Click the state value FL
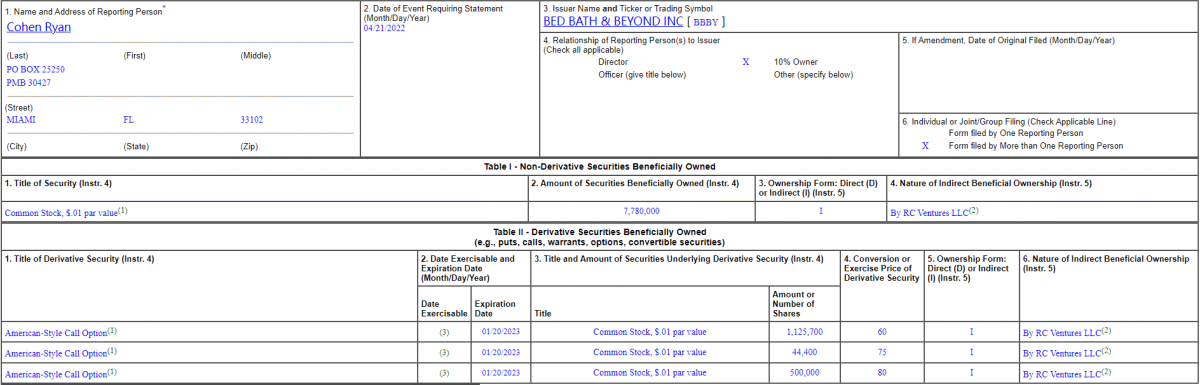The height and width of the screenshot is (385, 1200). pos(129,119)
